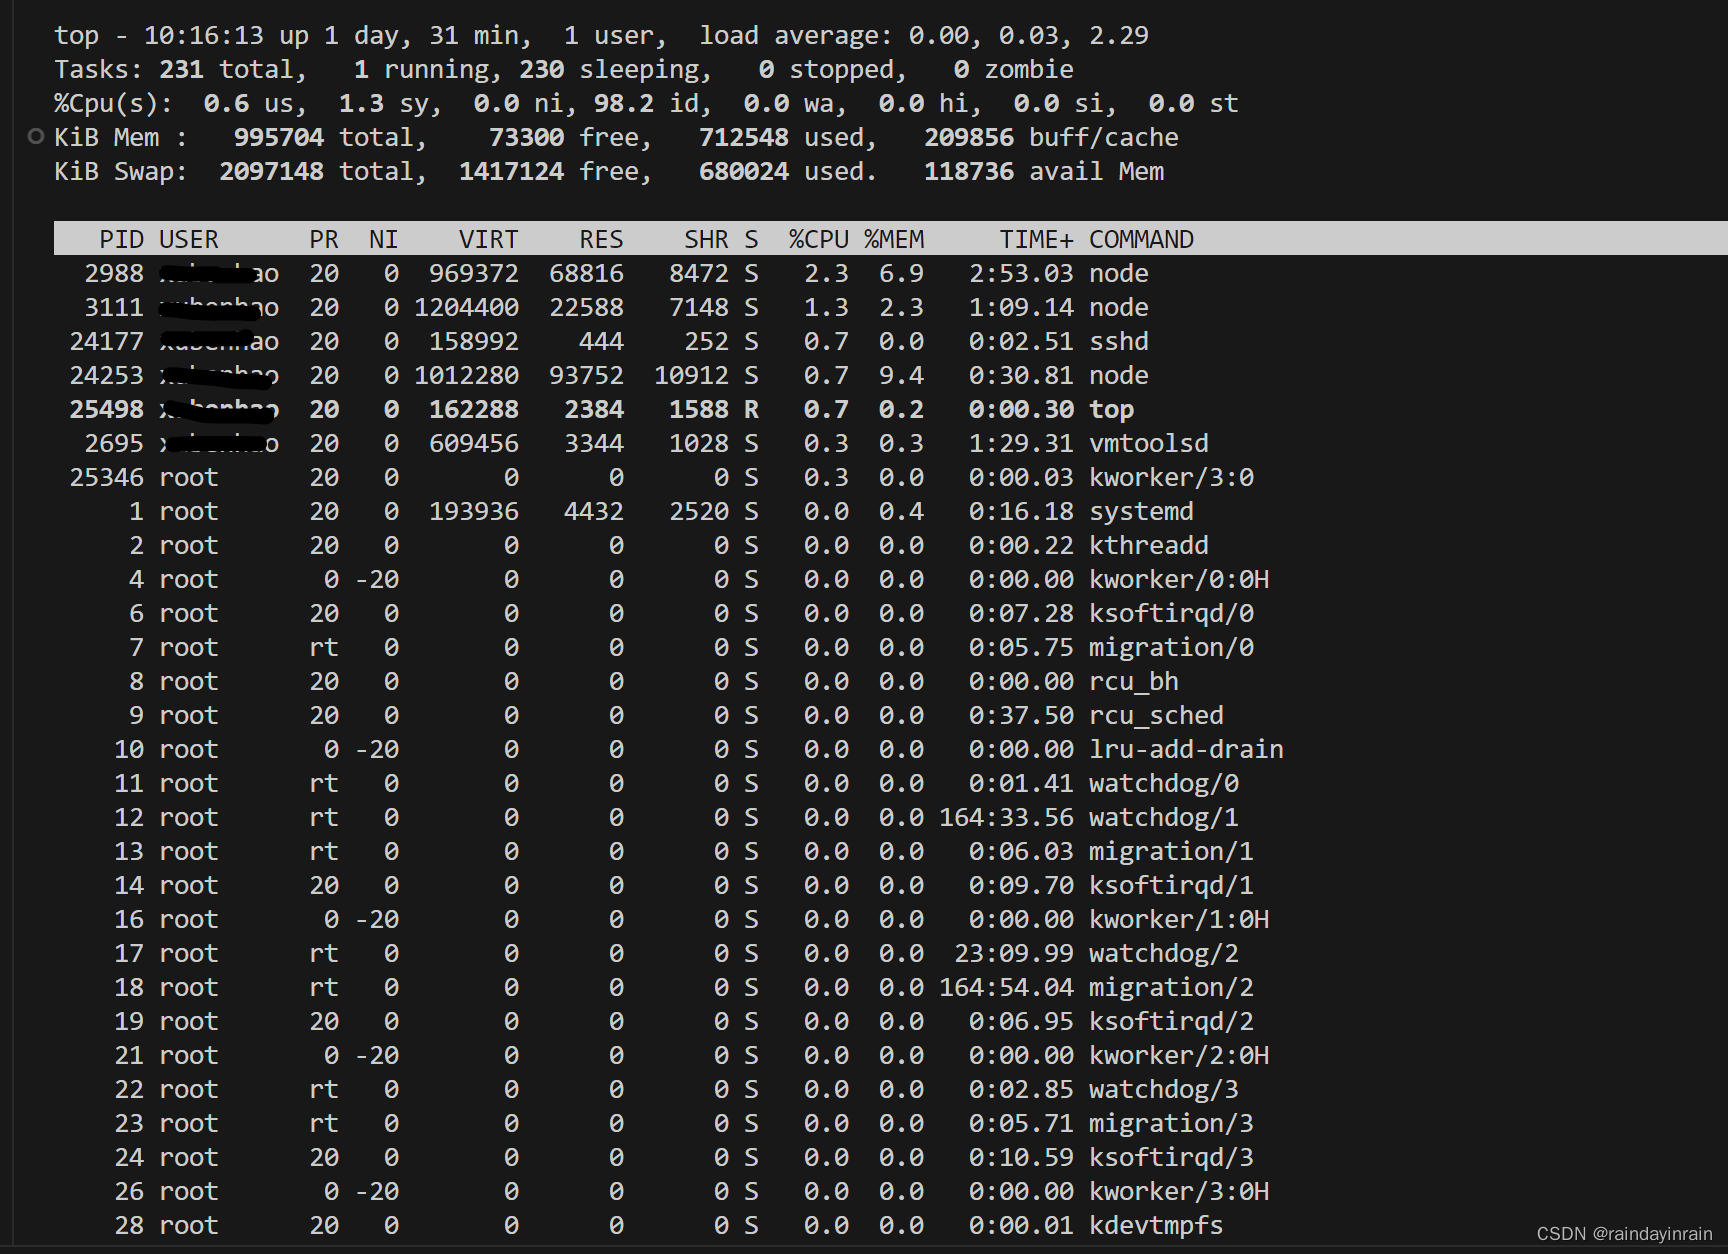Click the 118736 avail Mem value

[969, 172]
